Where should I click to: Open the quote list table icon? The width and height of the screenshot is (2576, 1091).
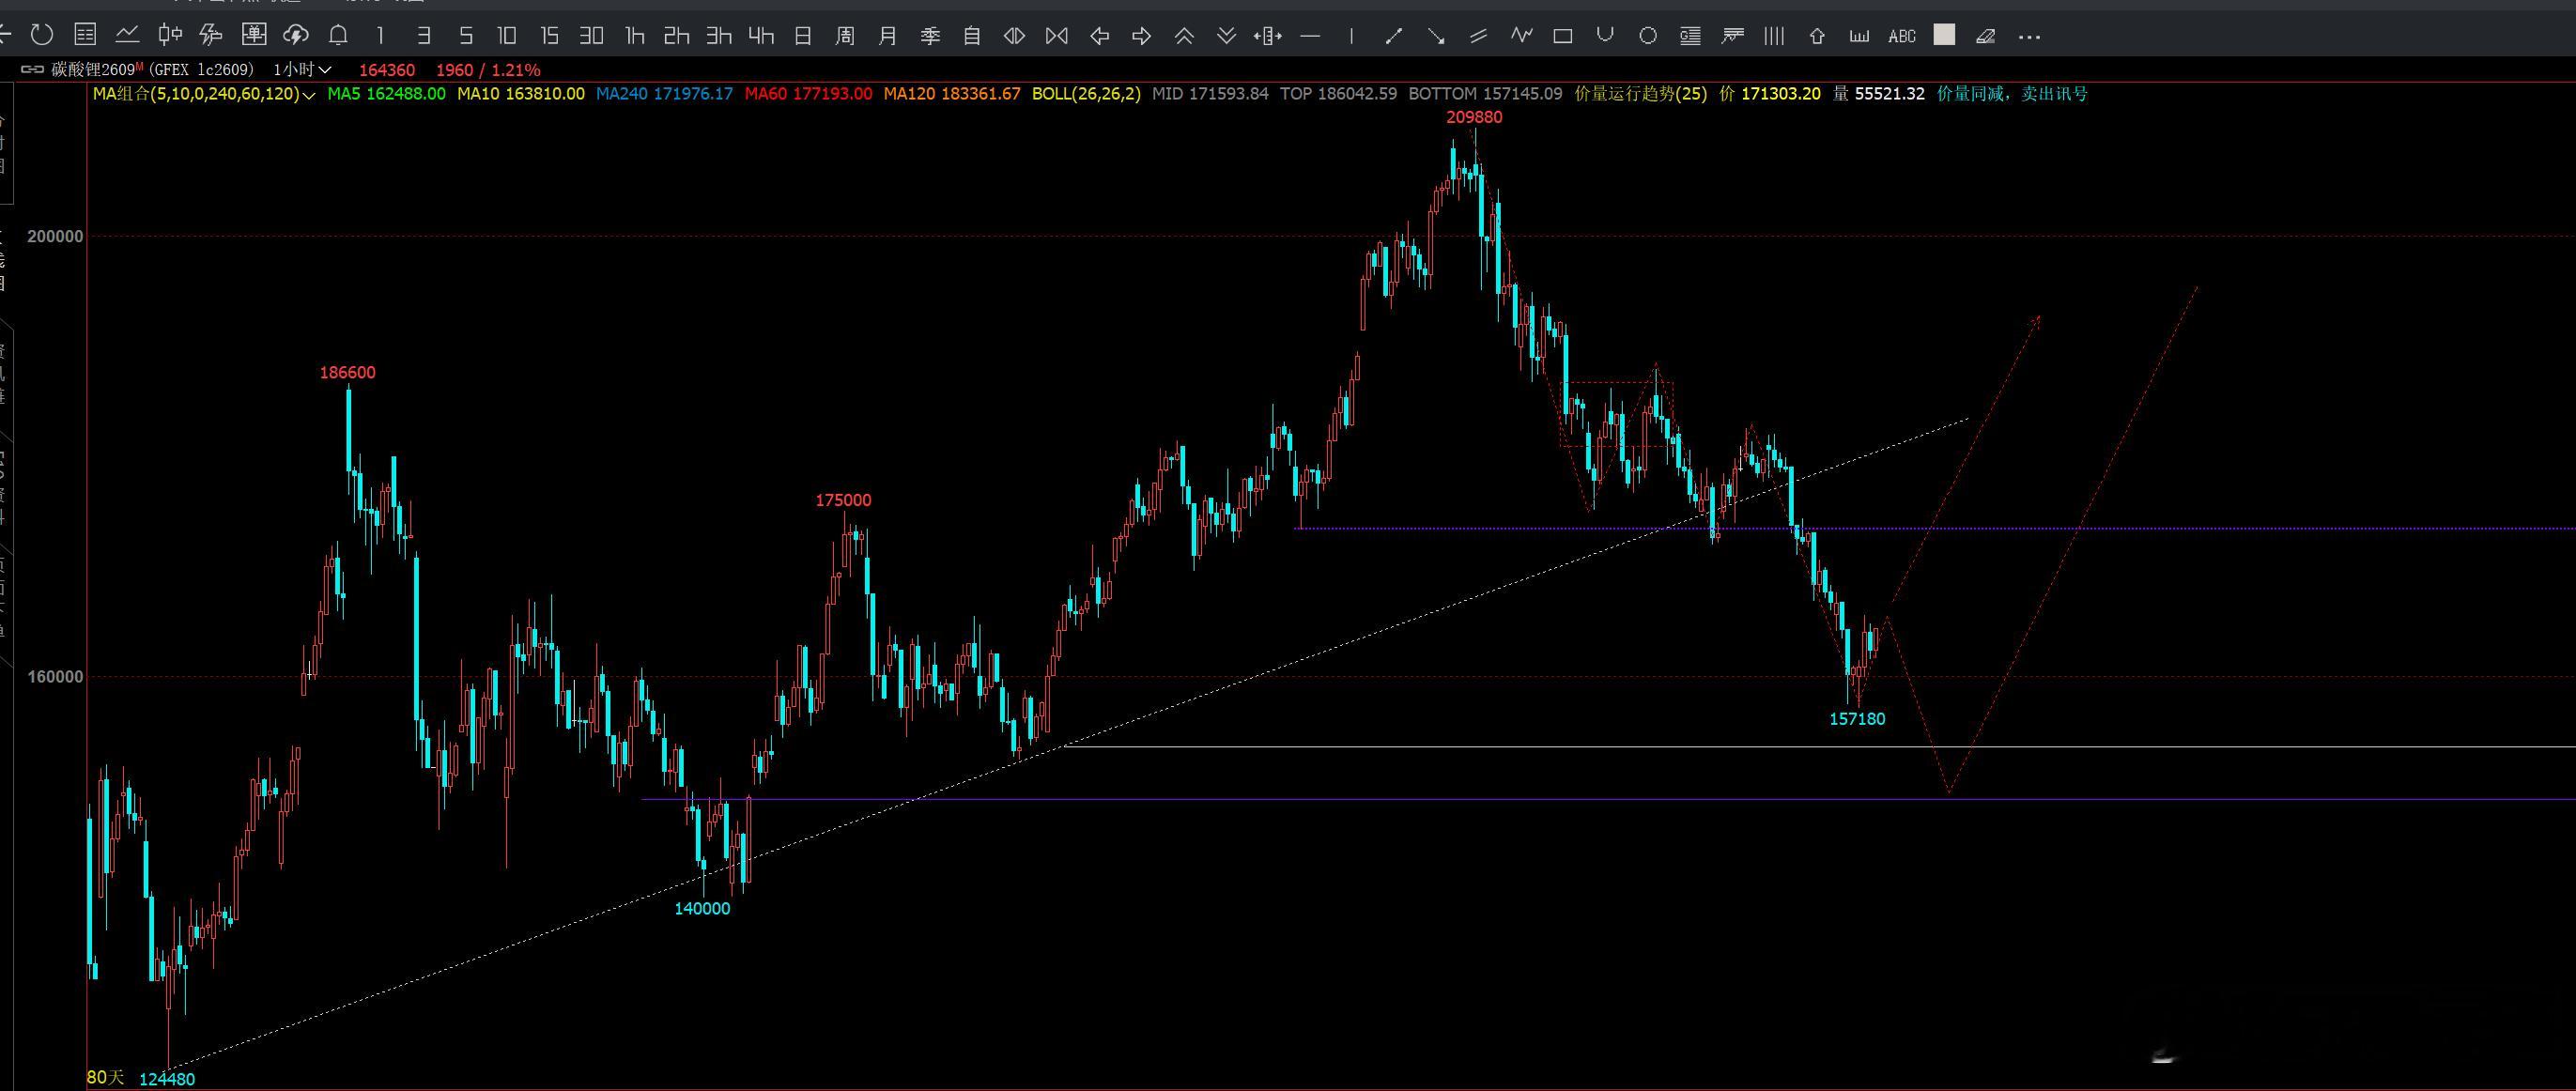tap(85, 36)
